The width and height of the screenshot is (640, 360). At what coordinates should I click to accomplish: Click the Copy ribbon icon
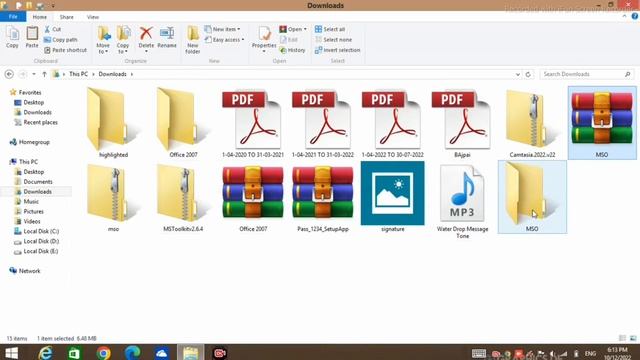pos(12,37)
